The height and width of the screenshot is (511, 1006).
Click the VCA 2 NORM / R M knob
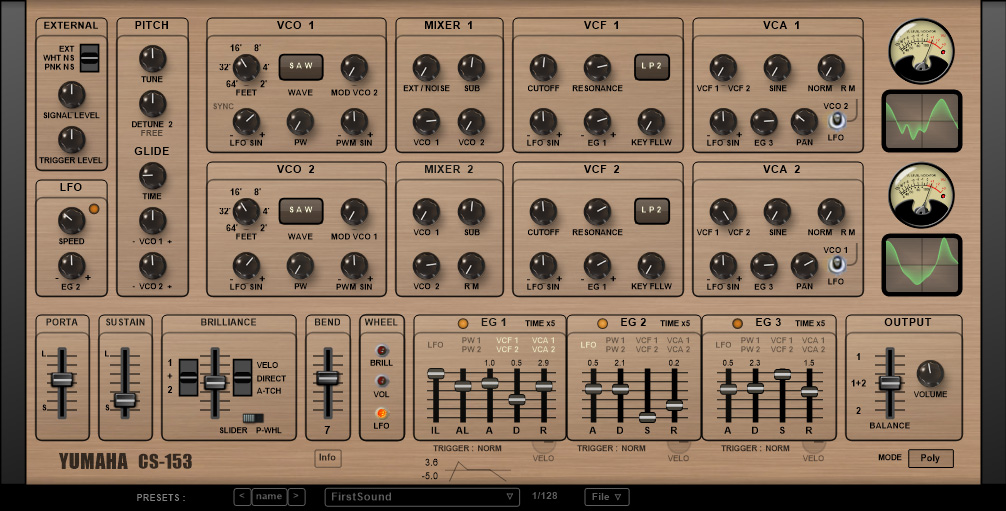(831, 211)
